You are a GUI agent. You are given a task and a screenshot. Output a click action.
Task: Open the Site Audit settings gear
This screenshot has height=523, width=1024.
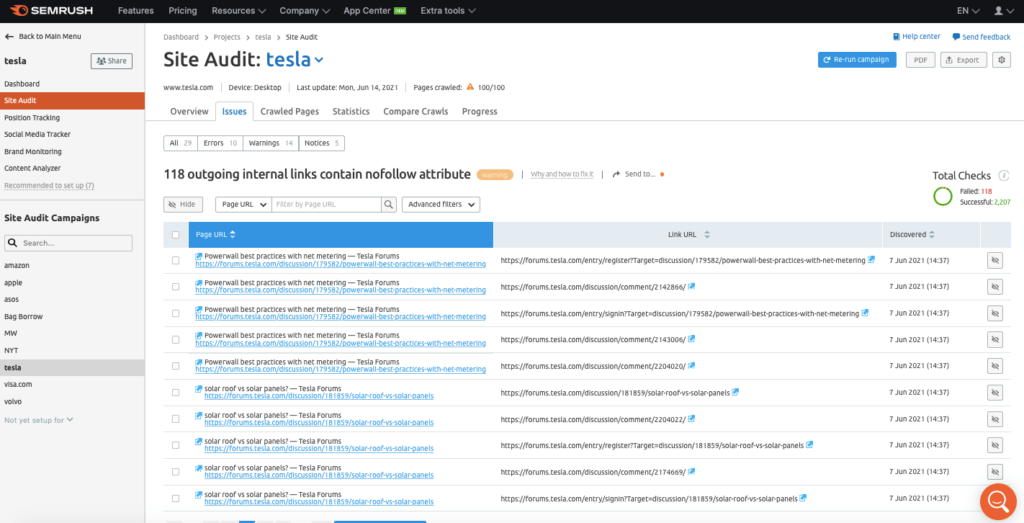point(1002,60)
